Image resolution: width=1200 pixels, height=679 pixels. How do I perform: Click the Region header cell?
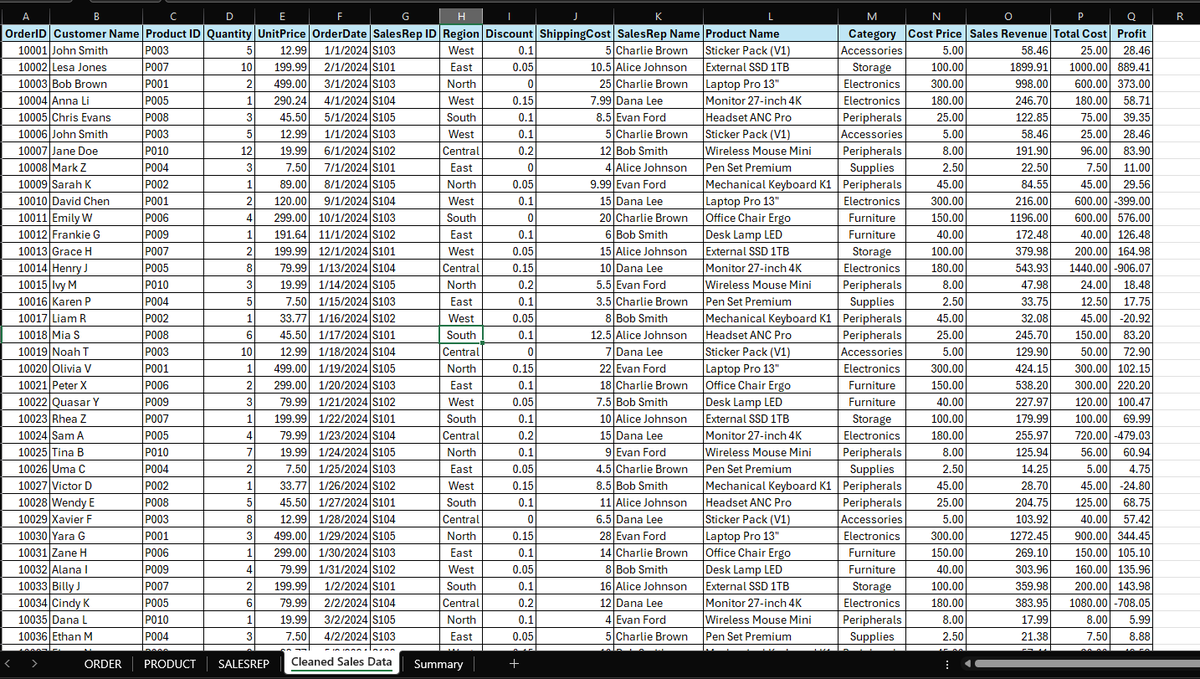pos(461,33)
